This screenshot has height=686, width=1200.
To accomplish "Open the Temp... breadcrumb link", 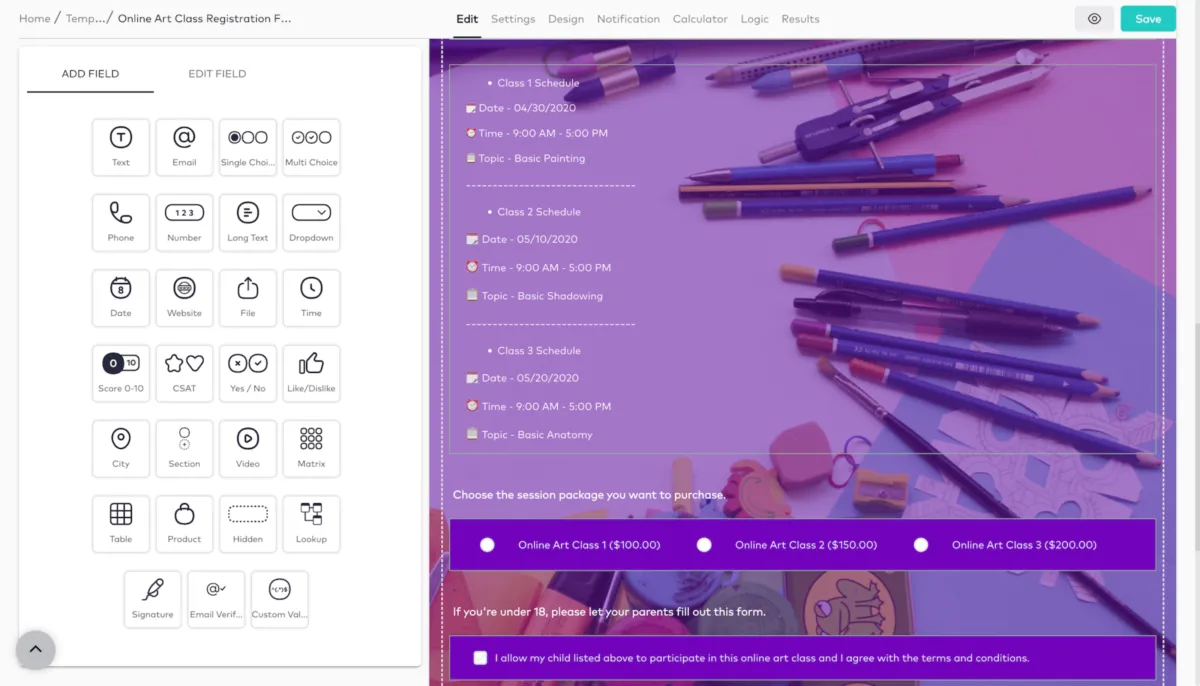I will pyautogui.click(x=87, y=19).
